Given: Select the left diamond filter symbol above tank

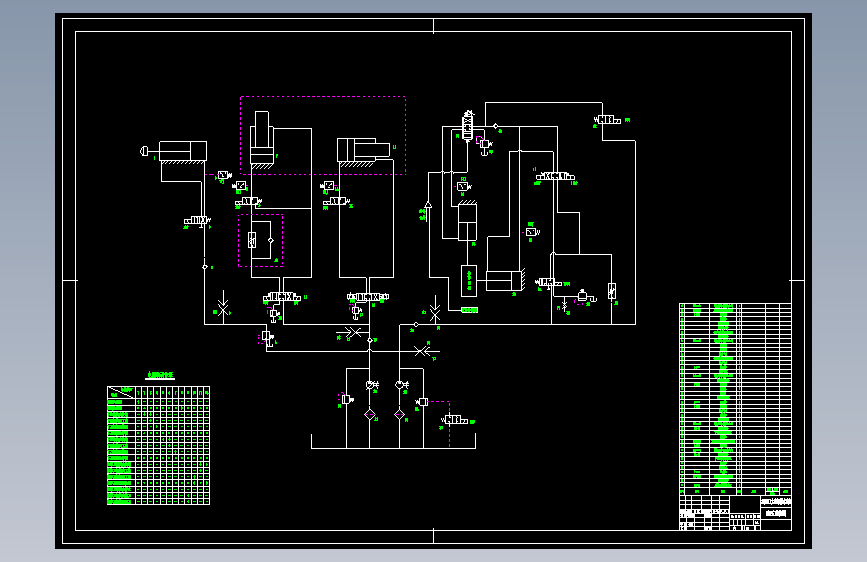Looking at the screenshot, I should point(370,414).
